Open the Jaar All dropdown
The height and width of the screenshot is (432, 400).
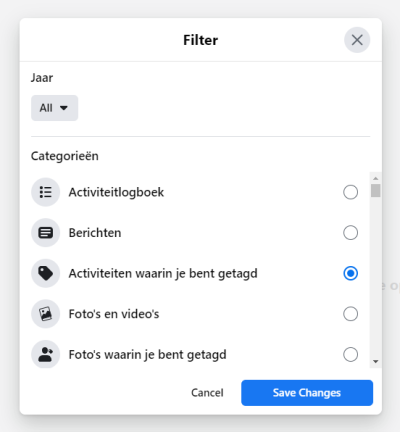tap(54, 108)
